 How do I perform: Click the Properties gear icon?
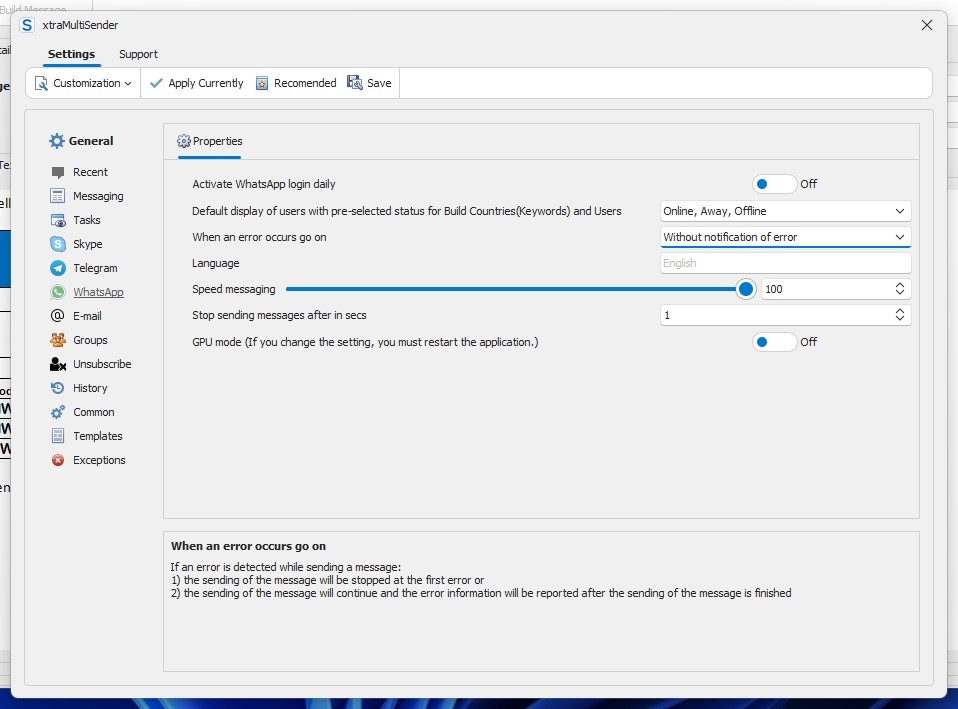tap(183, 141)
